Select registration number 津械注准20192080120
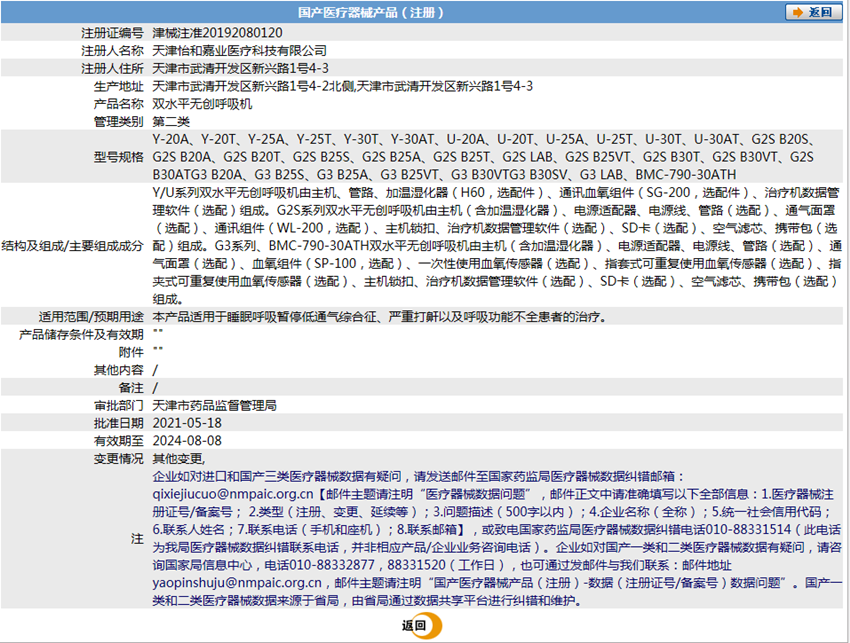The image size is (850, 643). (217, 33)
